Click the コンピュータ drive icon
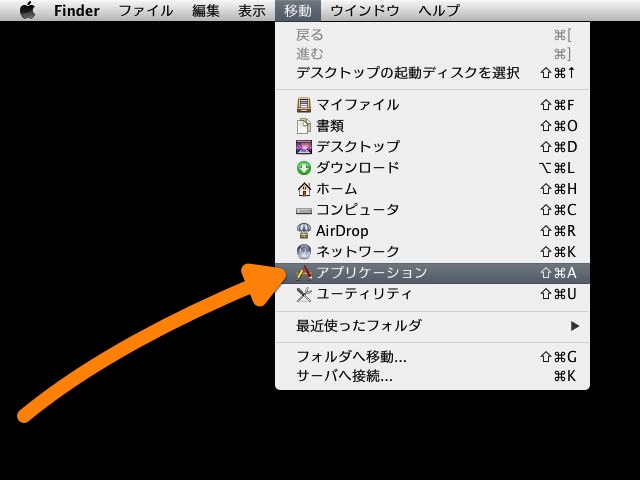 point(304,211)
